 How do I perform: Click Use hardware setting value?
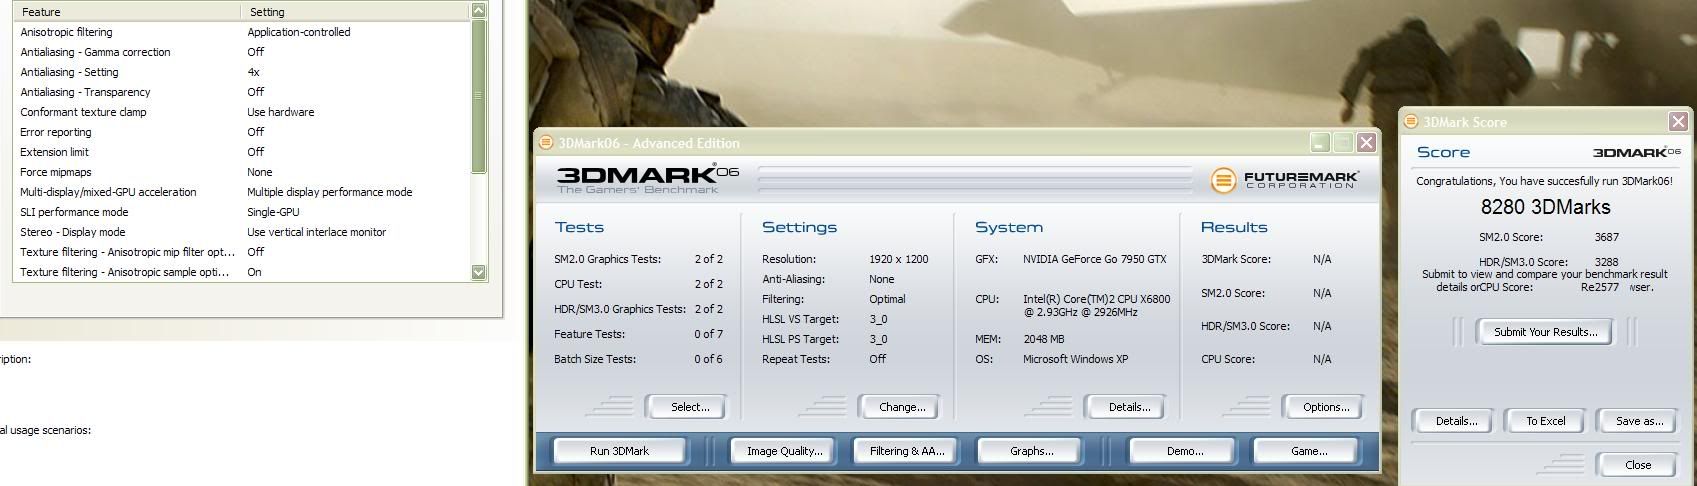coord(281,112)
